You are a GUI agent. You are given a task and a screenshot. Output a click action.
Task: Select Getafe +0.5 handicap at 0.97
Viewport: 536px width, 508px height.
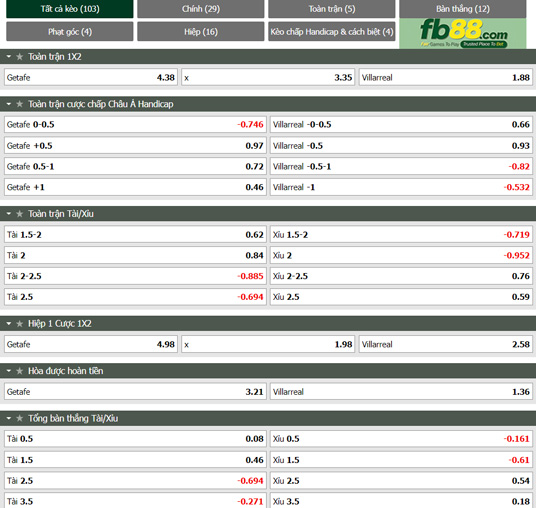(x=135, y=146)
